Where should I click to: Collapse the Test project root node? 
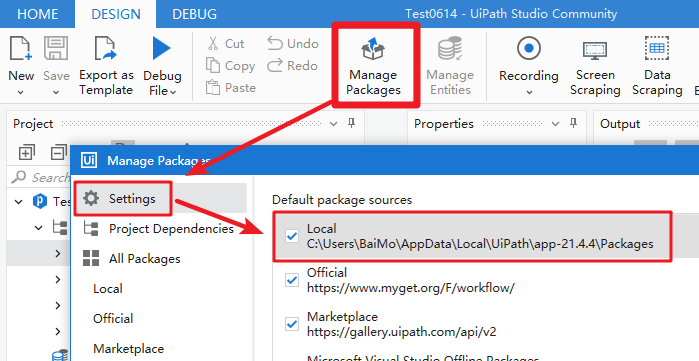click(x=18, y=201)
